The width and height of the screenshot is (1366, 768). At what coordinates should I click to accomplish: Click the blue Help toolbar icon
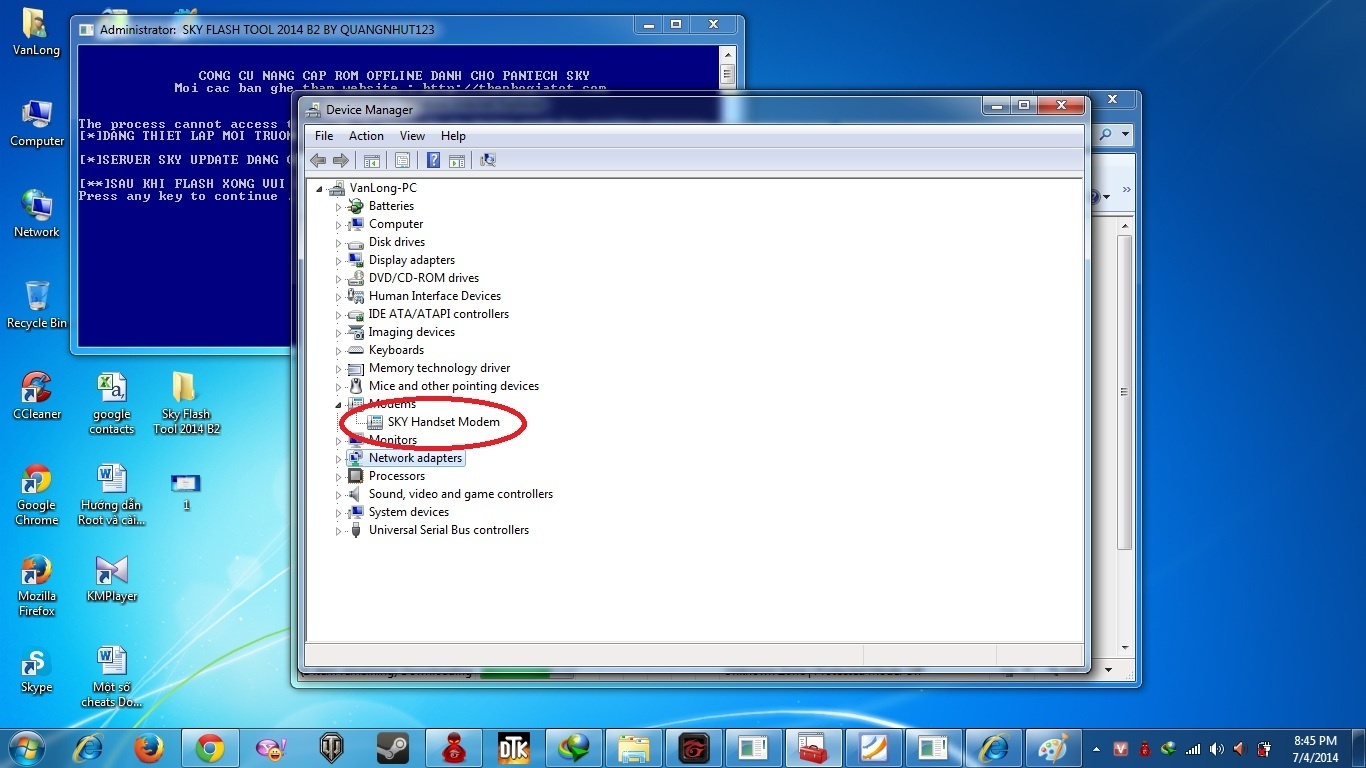[x=433, y=160]
